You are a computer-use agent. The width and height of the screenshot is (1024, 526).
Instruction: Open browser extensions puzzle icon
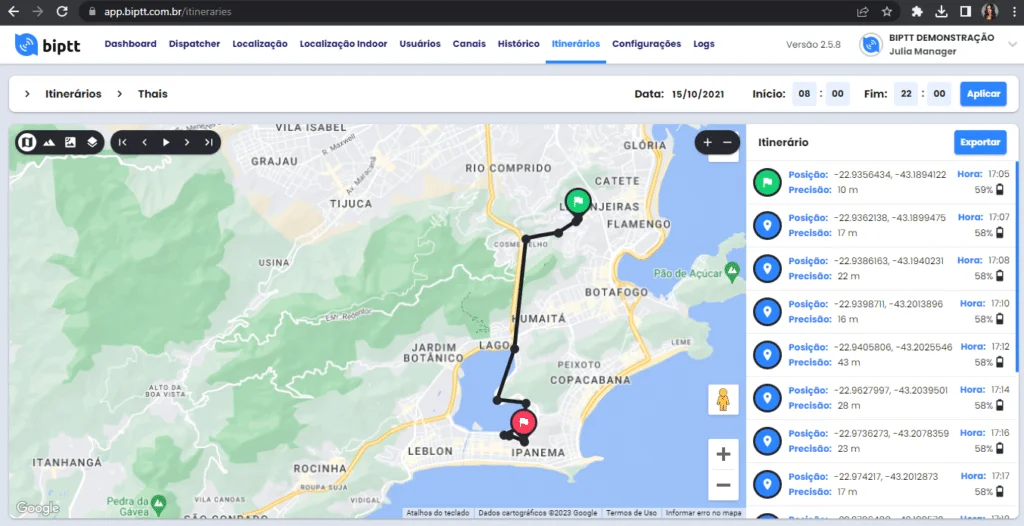point(917,11)
